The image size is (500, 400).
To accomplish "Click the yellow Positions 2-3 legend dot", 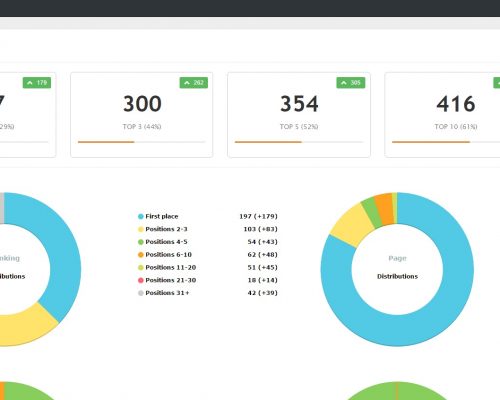I will (141, 229).
